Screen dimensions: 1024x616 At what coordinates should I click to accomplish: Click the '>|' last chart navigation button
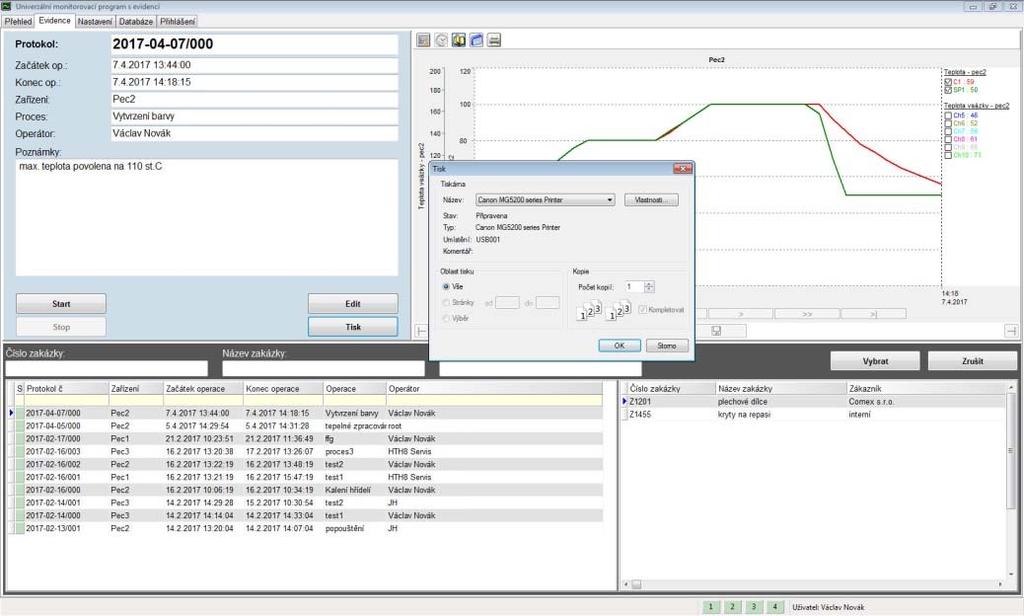click(x=874, y=314)
